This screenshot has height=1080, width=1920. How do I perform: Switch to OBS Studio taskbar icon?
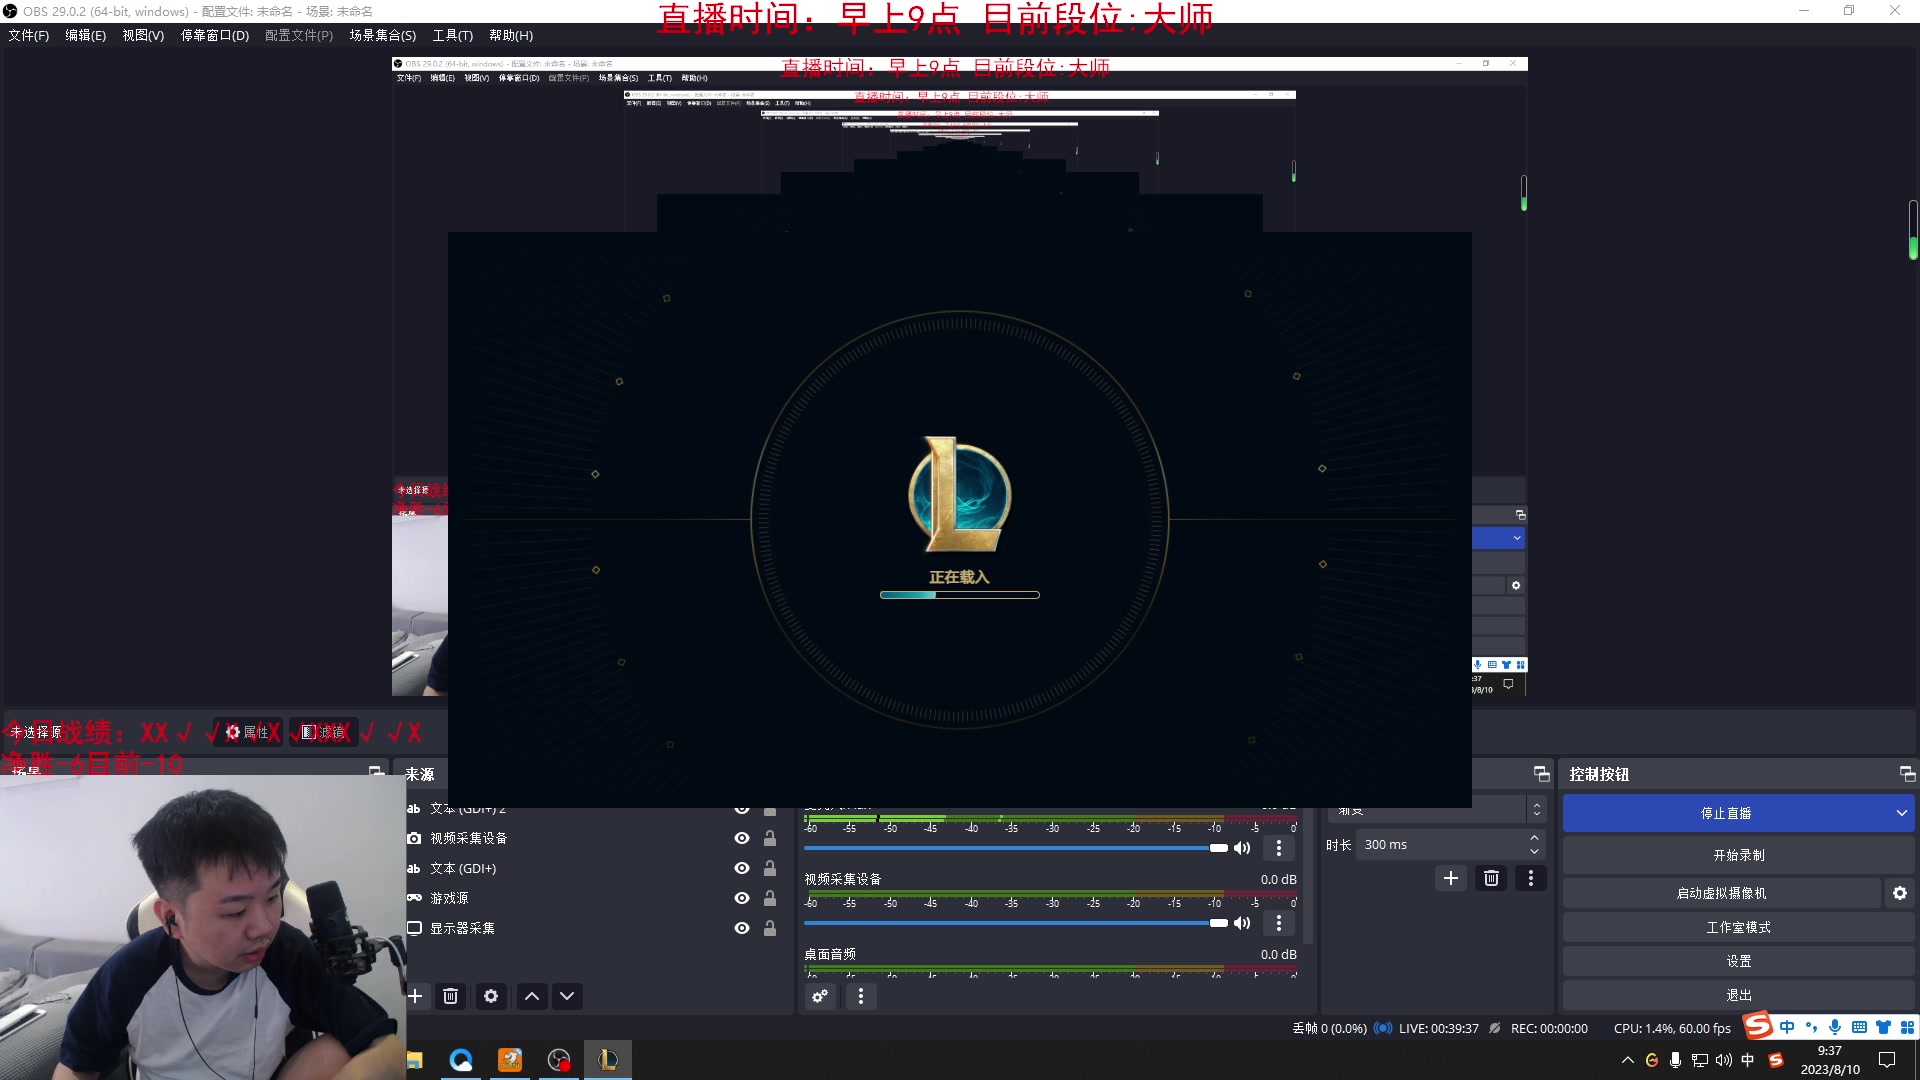click(559, 1060)
